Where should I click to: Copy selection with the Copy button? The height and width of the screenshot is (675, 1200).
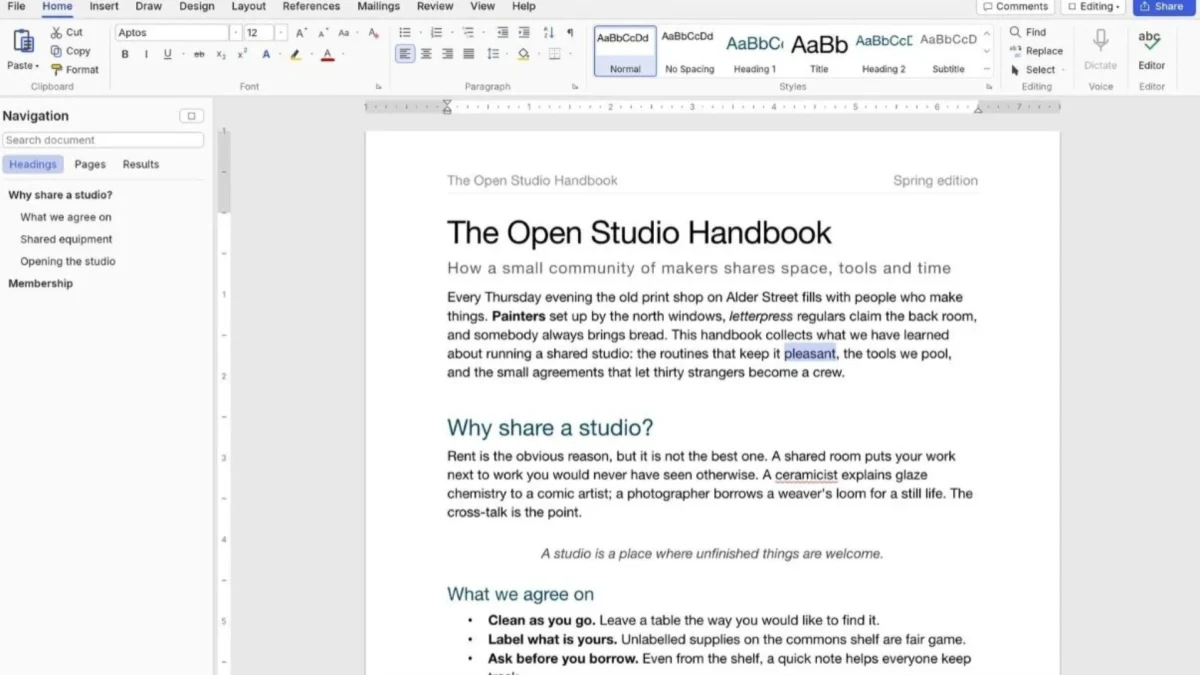(70, 51)
